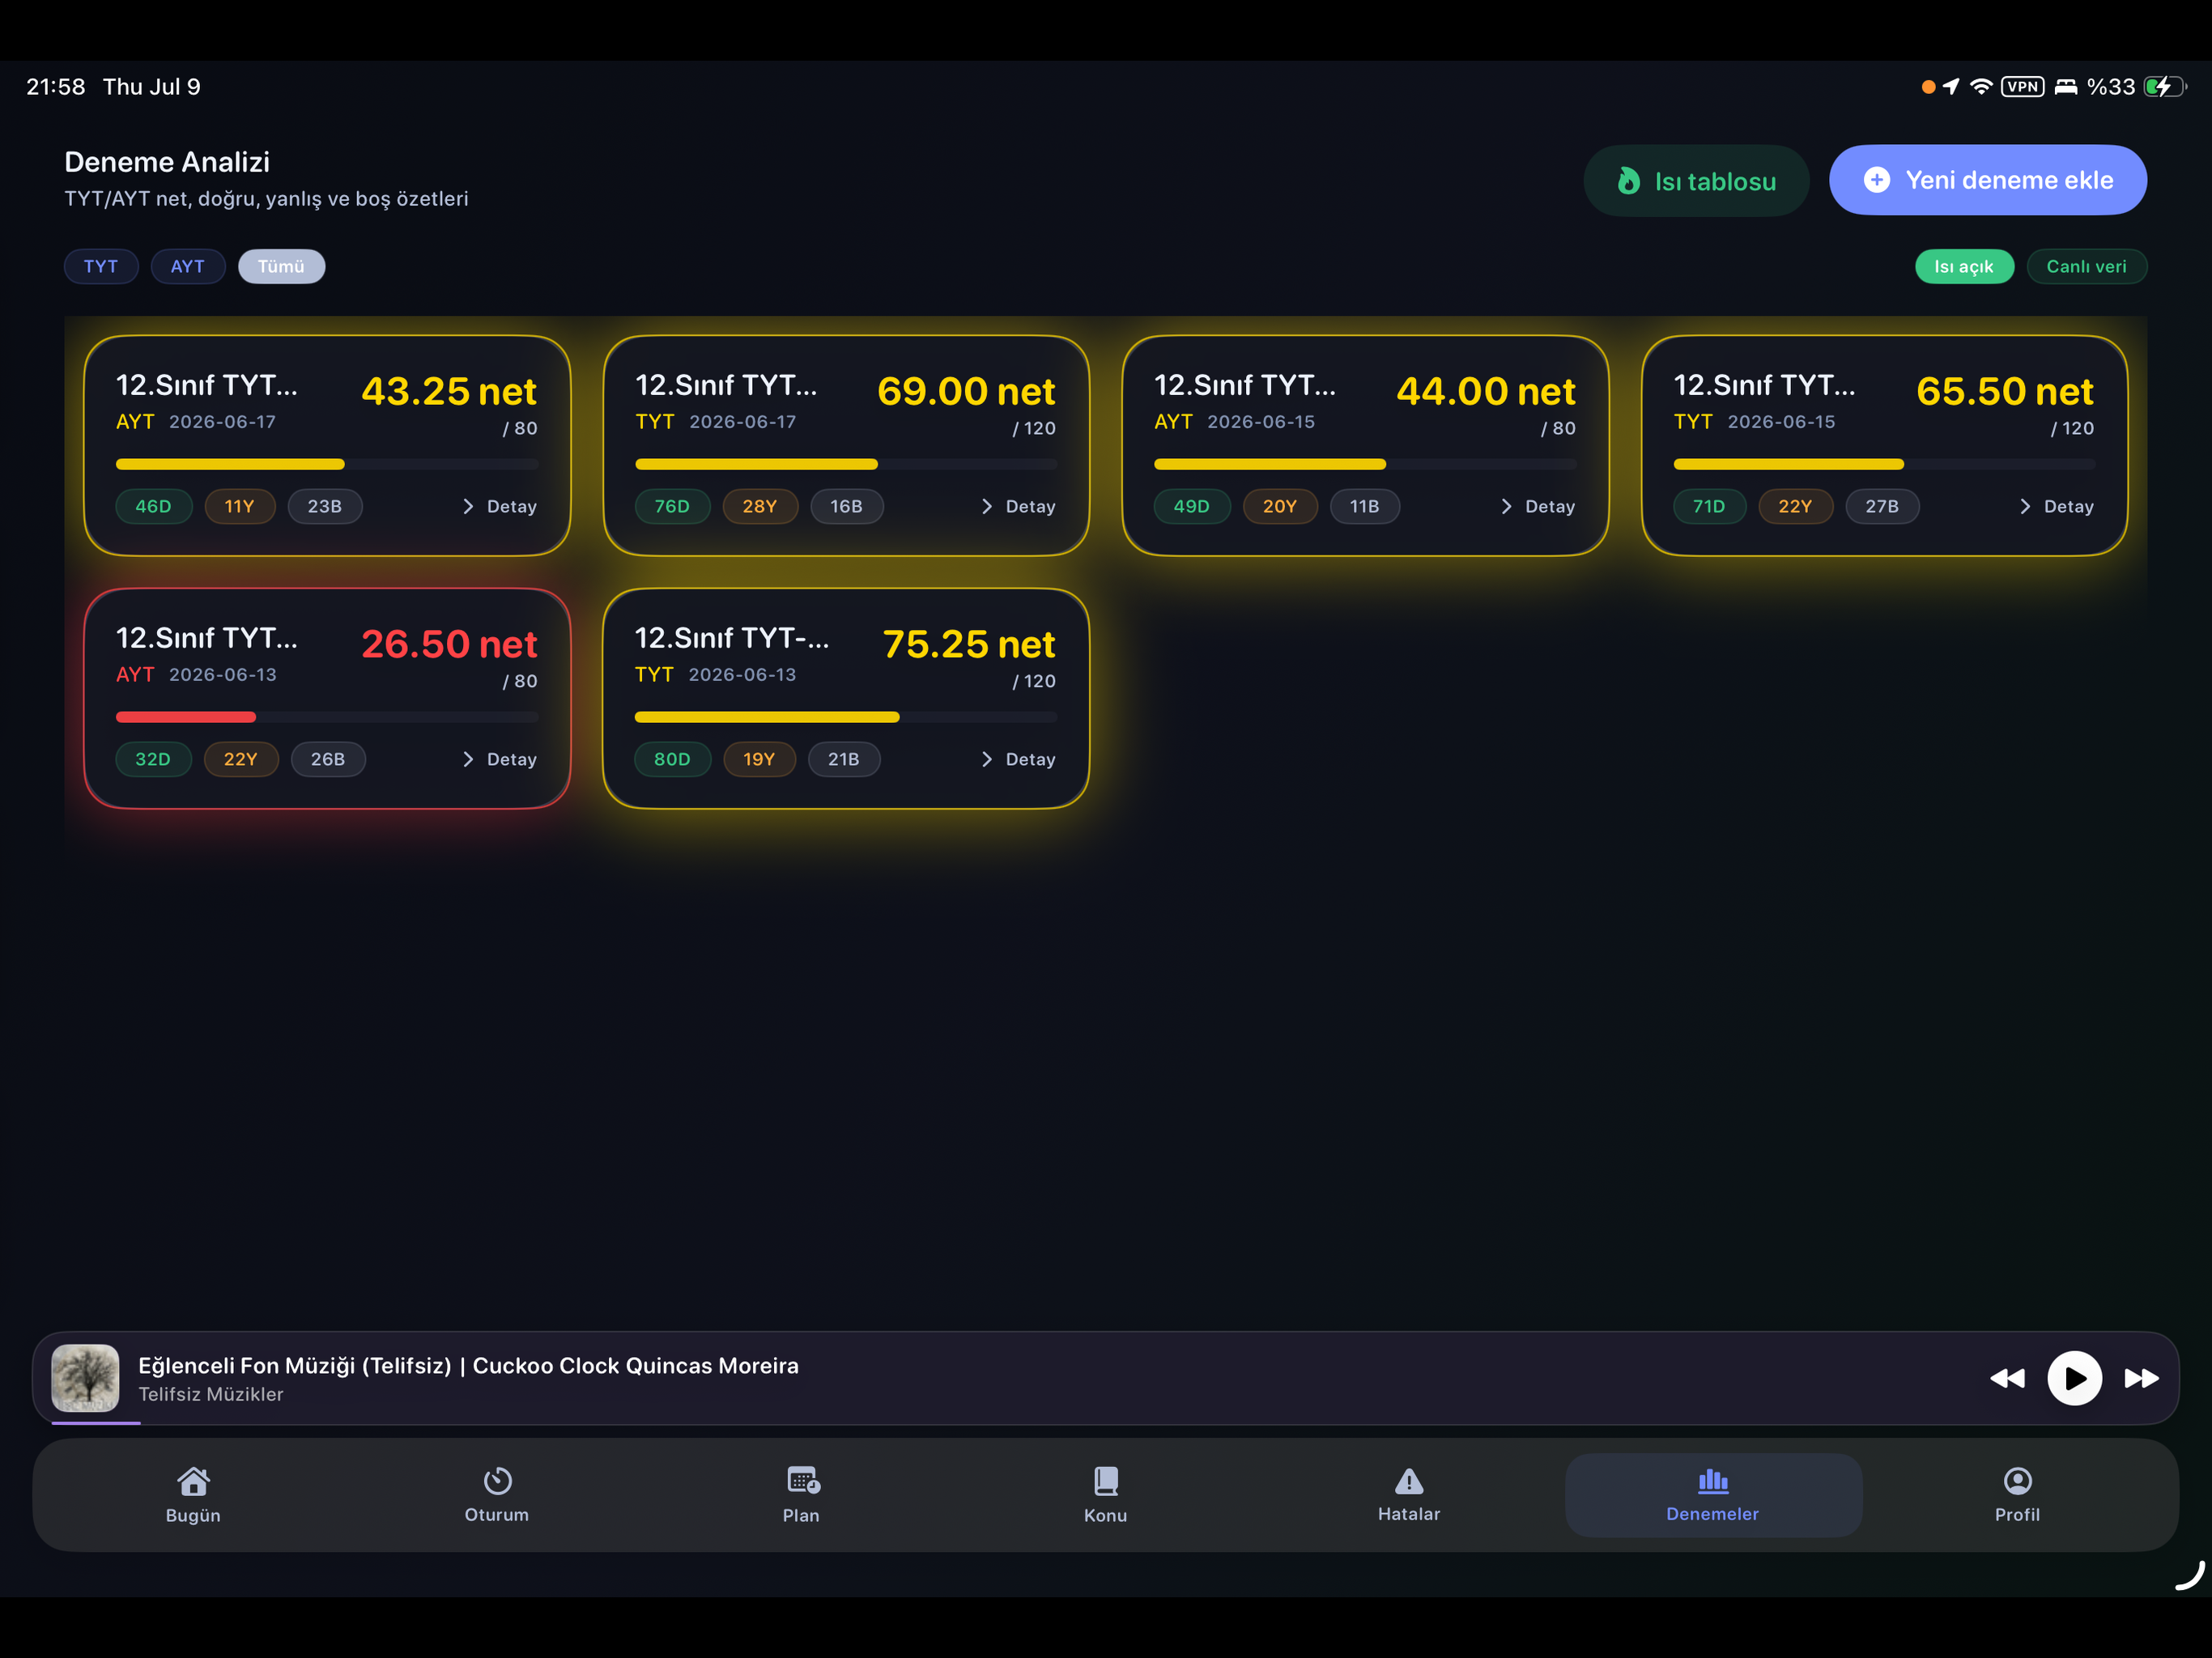Expand Detay on the 75.25 net card
2212x1658 pixels.
(x=1019, y=759)
